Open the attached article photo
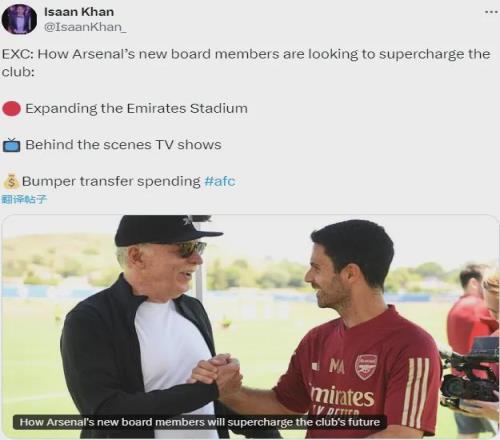The height and width of the screenshot is (440, 500). tap(250, 327)
